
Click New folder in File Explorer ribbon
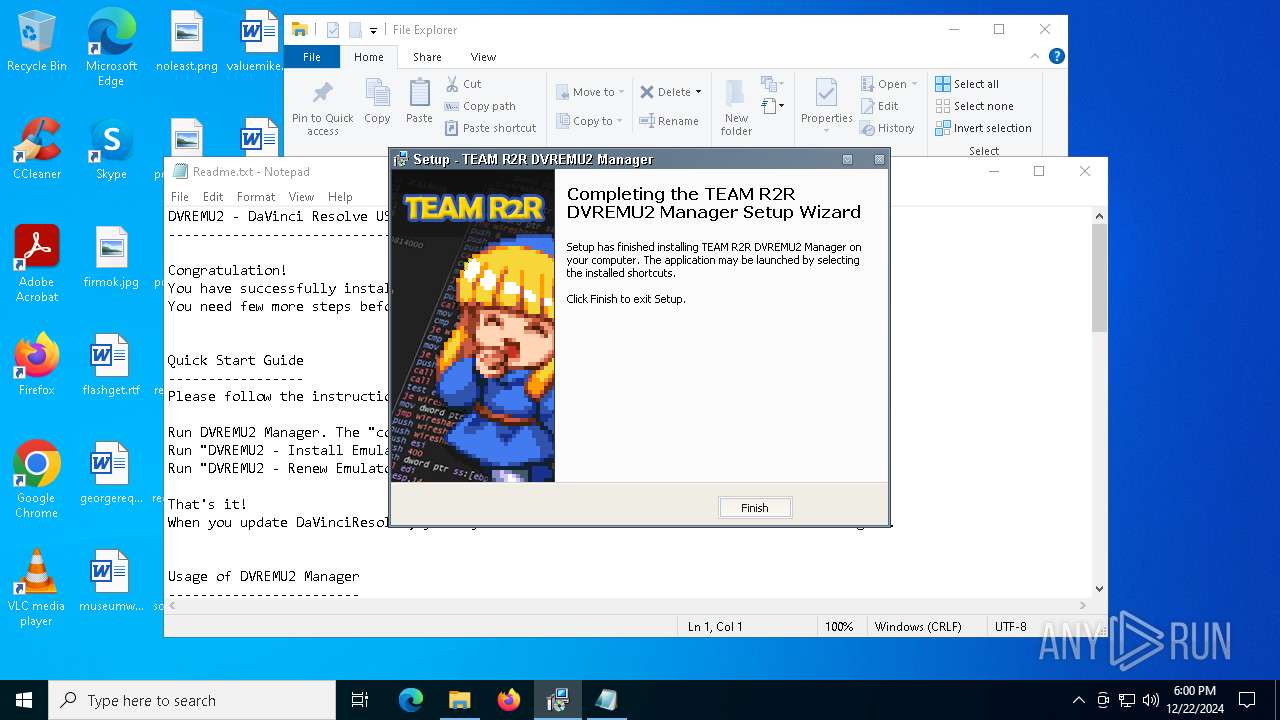(x=736, y=108)
